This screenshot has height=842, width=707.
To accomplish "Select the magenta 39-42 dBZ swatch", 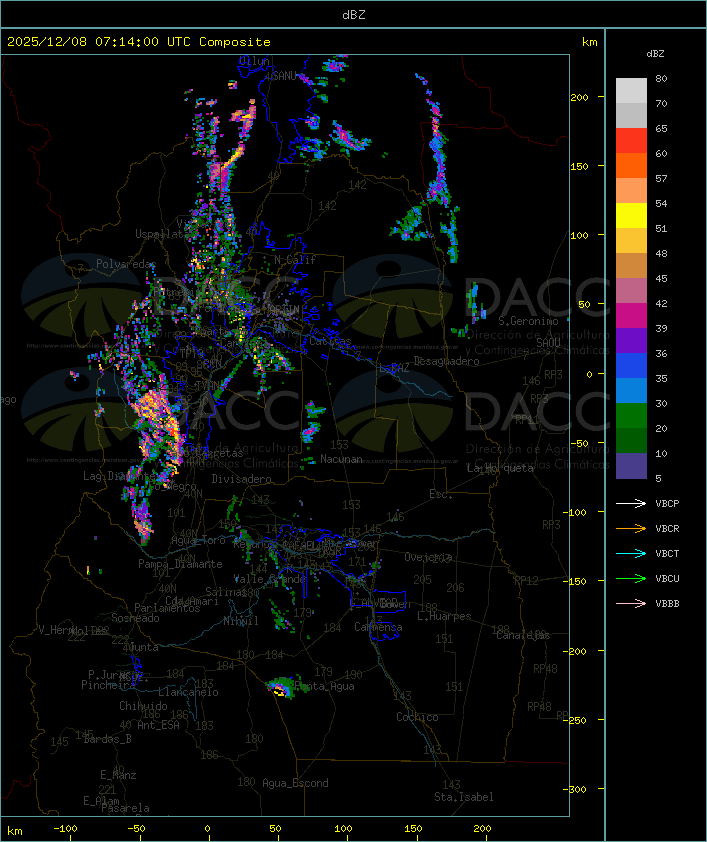I will [x=631, y=316].
